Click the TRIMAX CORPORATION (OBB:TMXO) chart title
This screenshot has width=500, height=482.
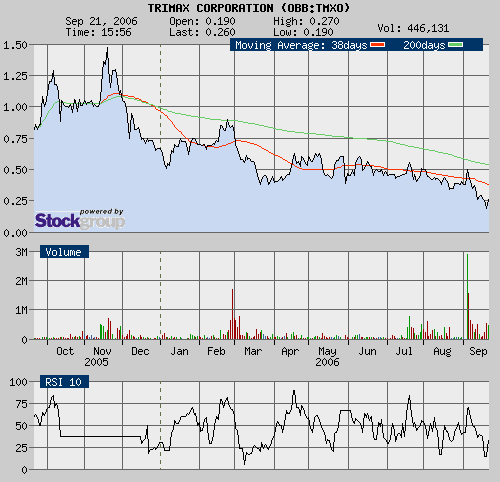point(249,8)
